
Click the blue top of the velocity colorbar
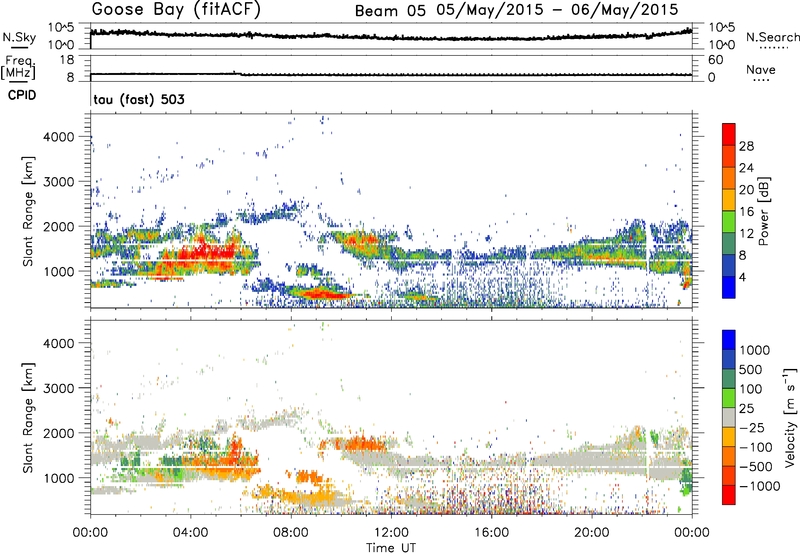pyautogui.click(x=729, y=340)
